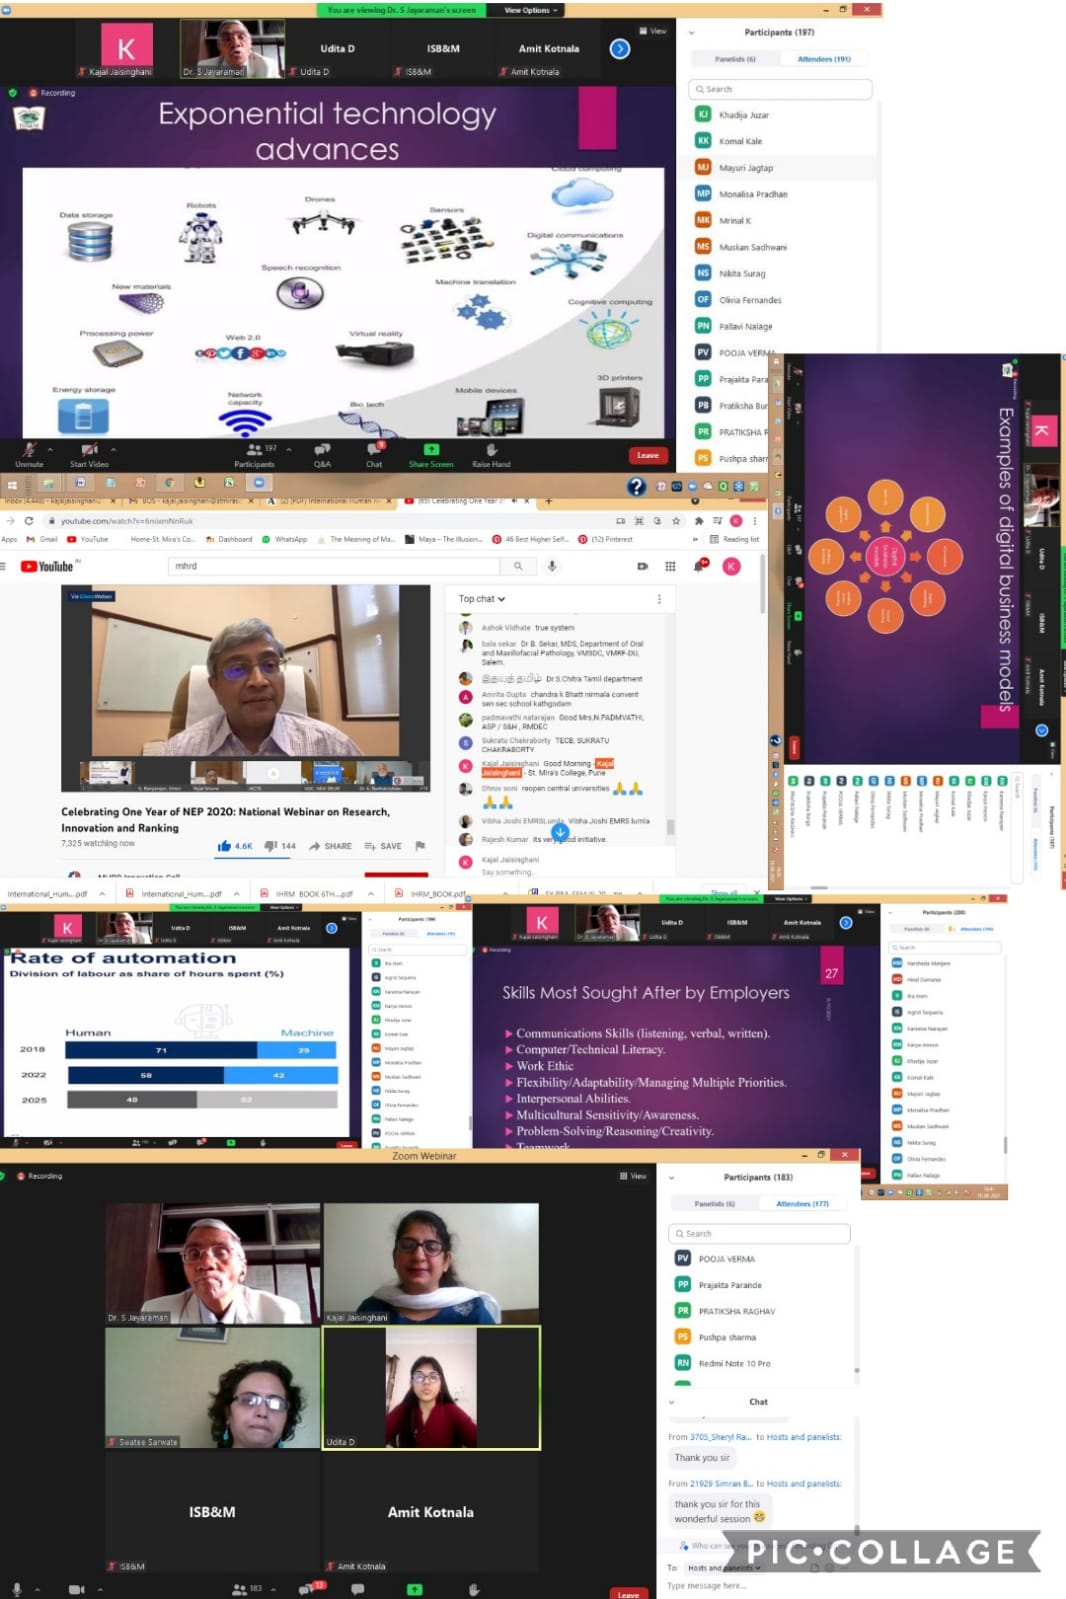
Task: Click SAVE under the YouTube video
Action: tap(383, 846)
